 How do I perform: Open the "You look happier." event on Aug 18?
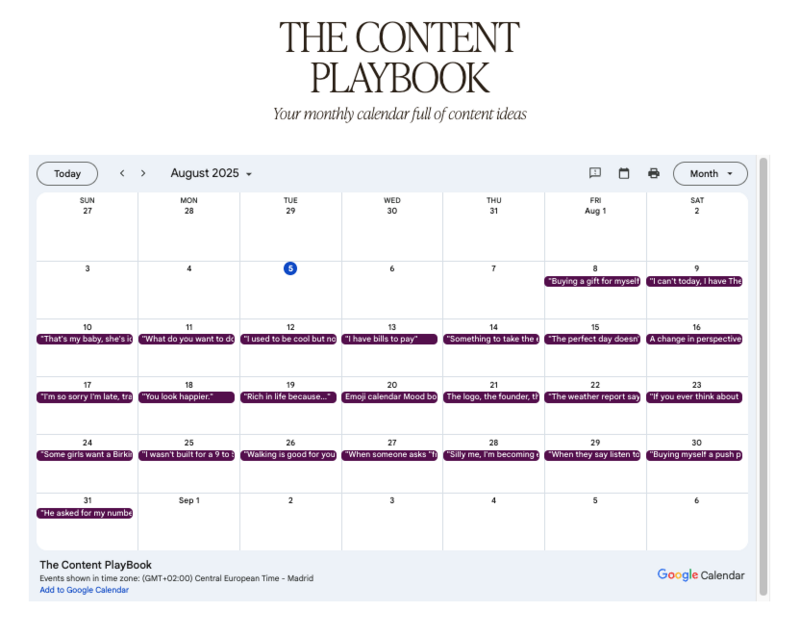click(x=186, y=397)
